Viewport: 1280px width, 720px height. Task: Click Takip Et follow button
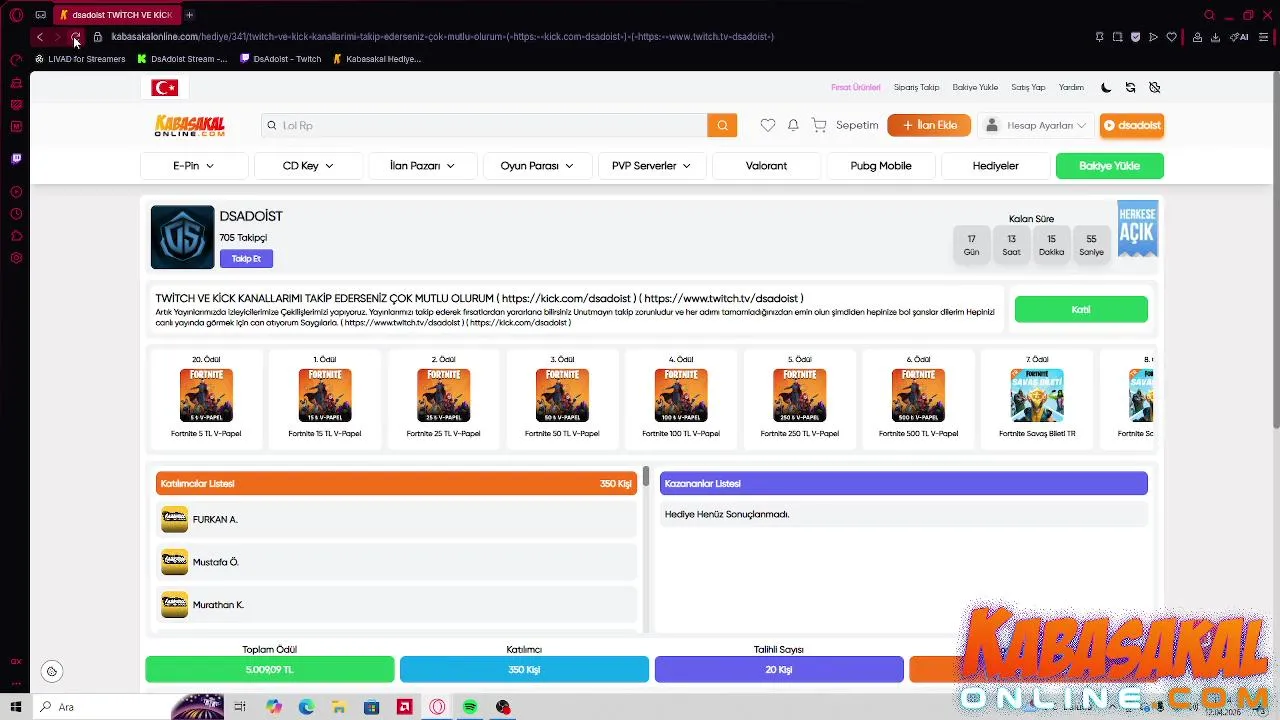click(246, 259)
